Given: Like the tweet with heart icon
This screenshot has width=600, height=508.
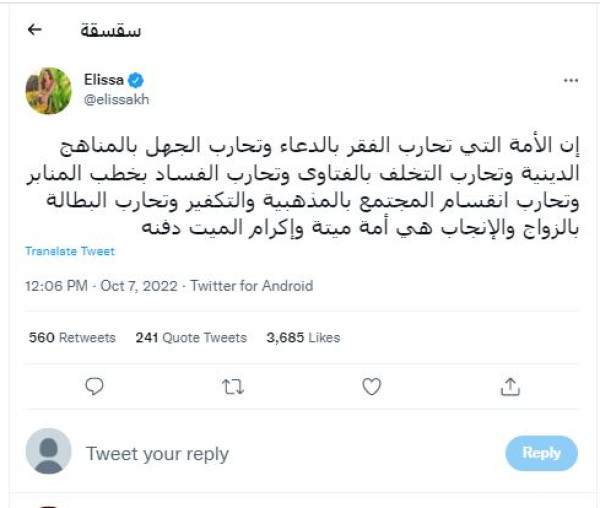Looking at the screenshot, I should 371,386.
